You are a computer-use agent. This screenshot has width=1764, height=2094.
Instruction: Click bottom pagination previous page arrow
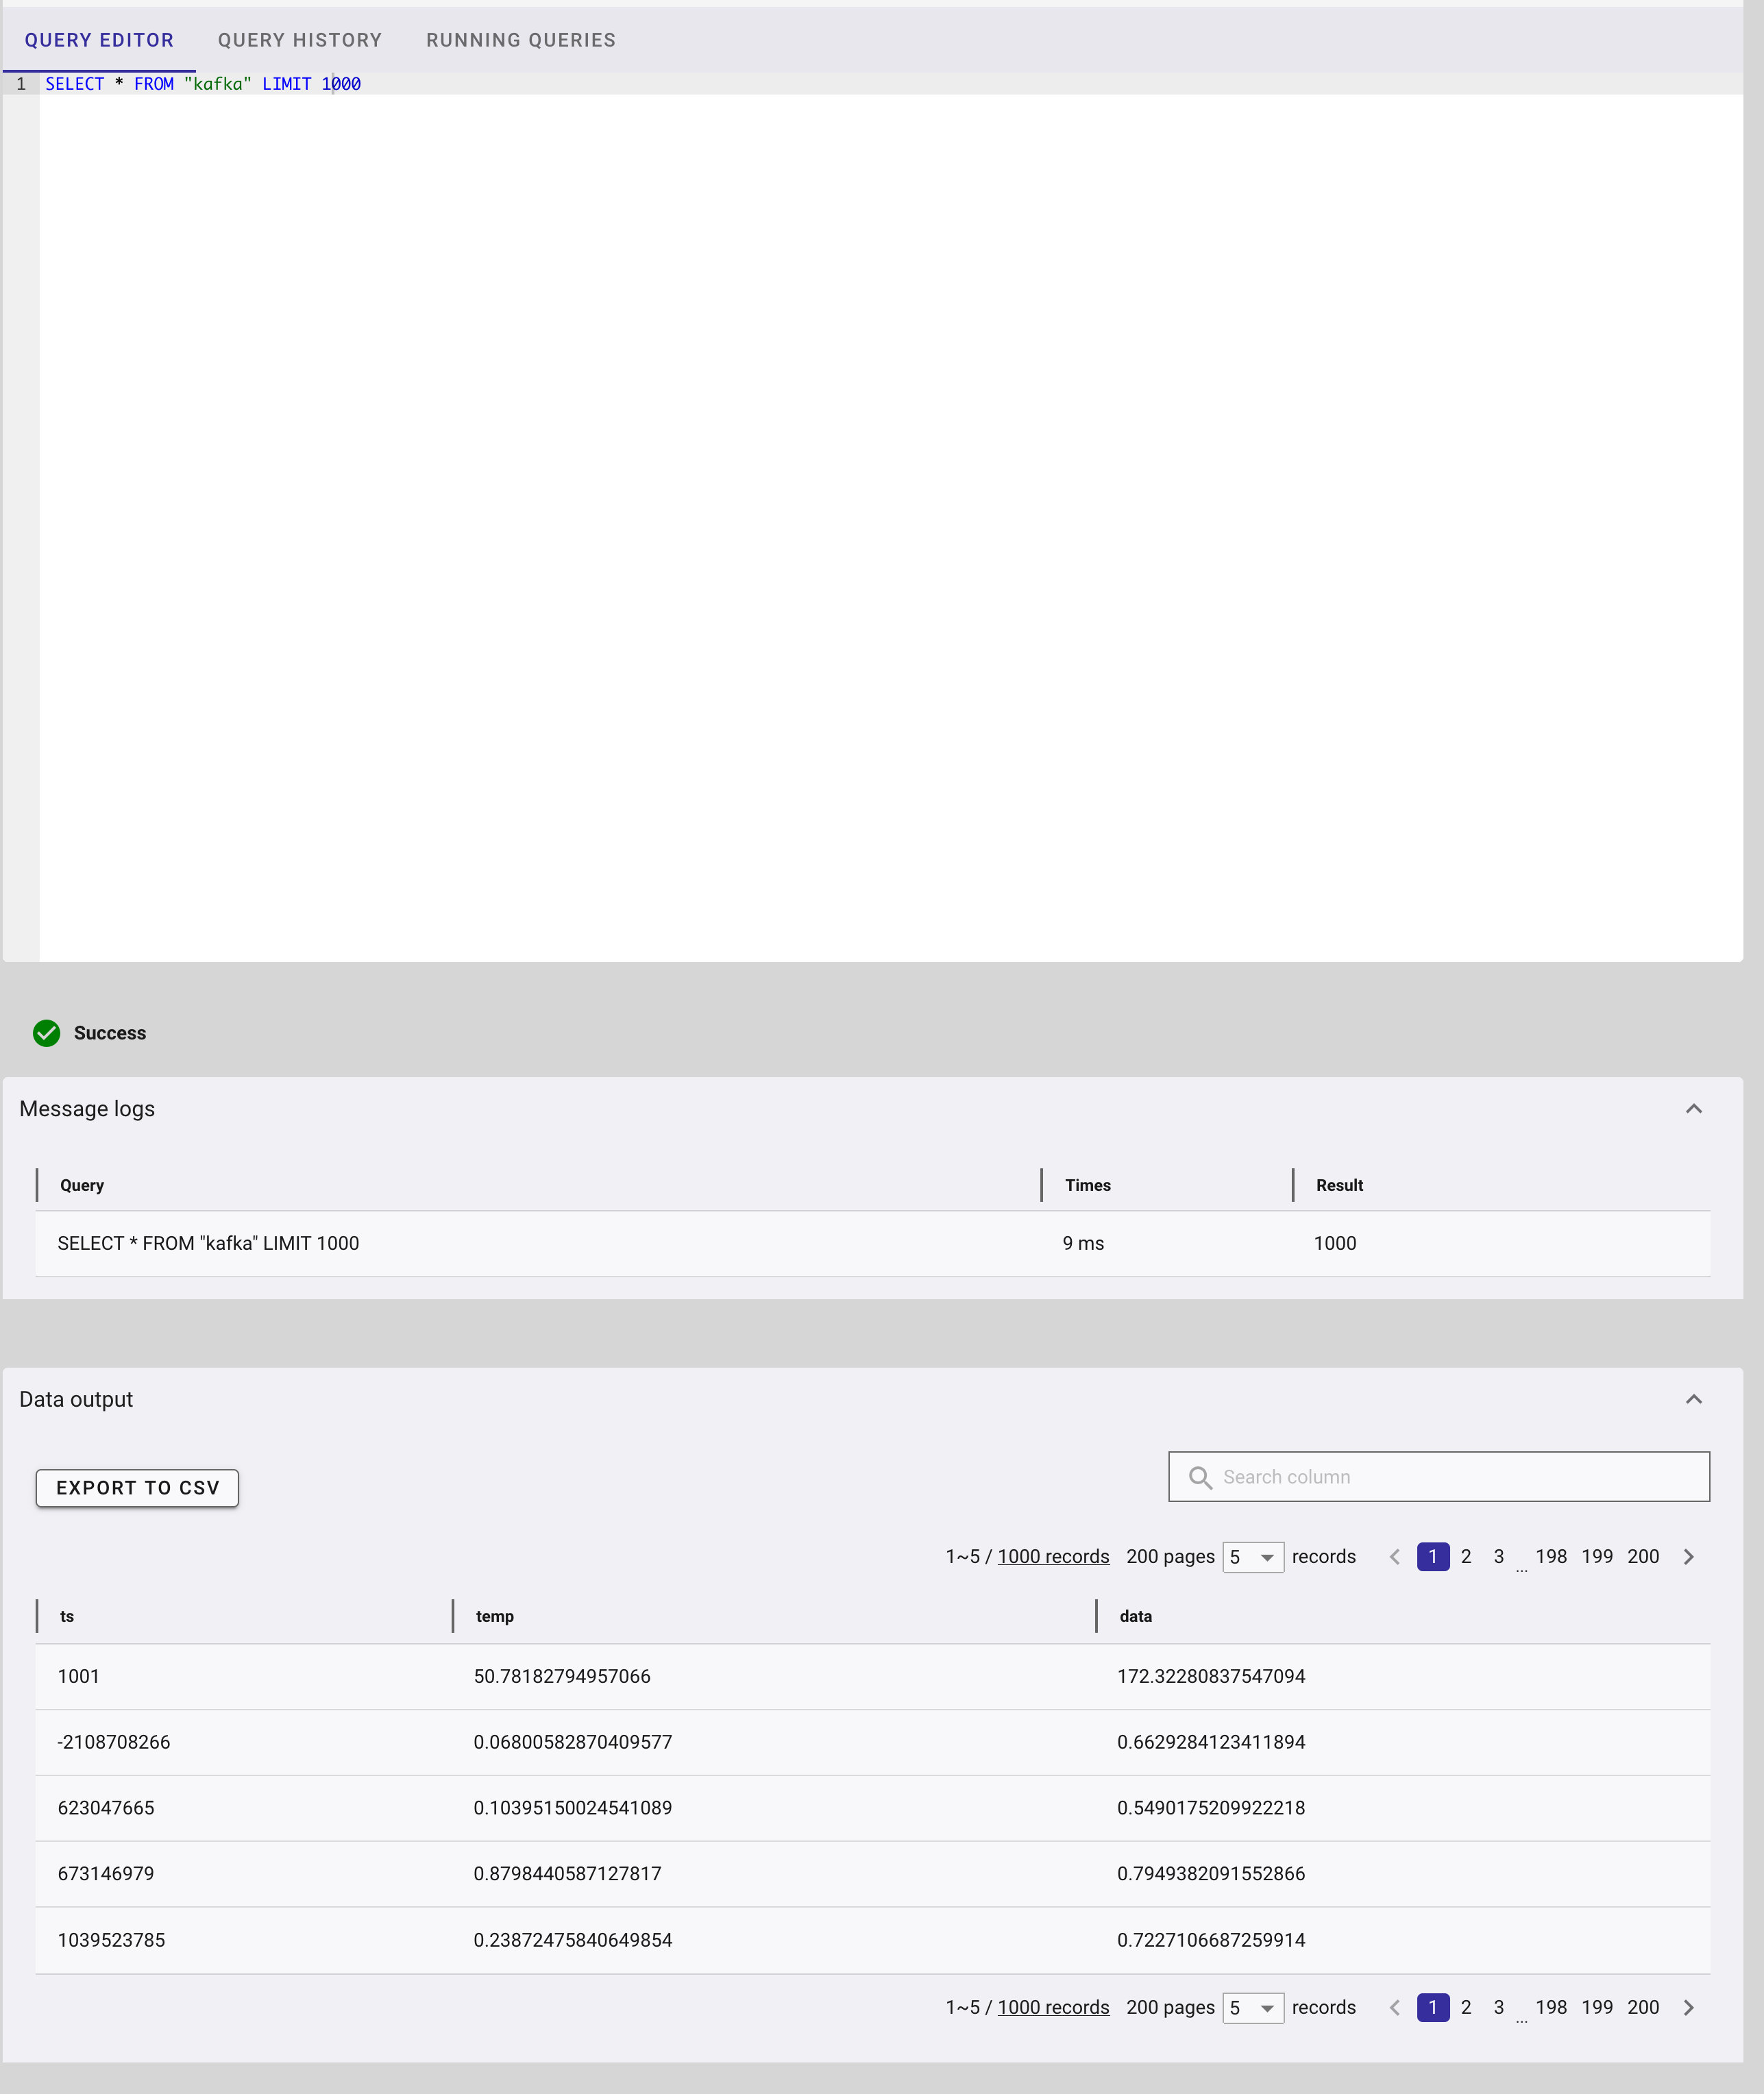pos(1394,2008)
